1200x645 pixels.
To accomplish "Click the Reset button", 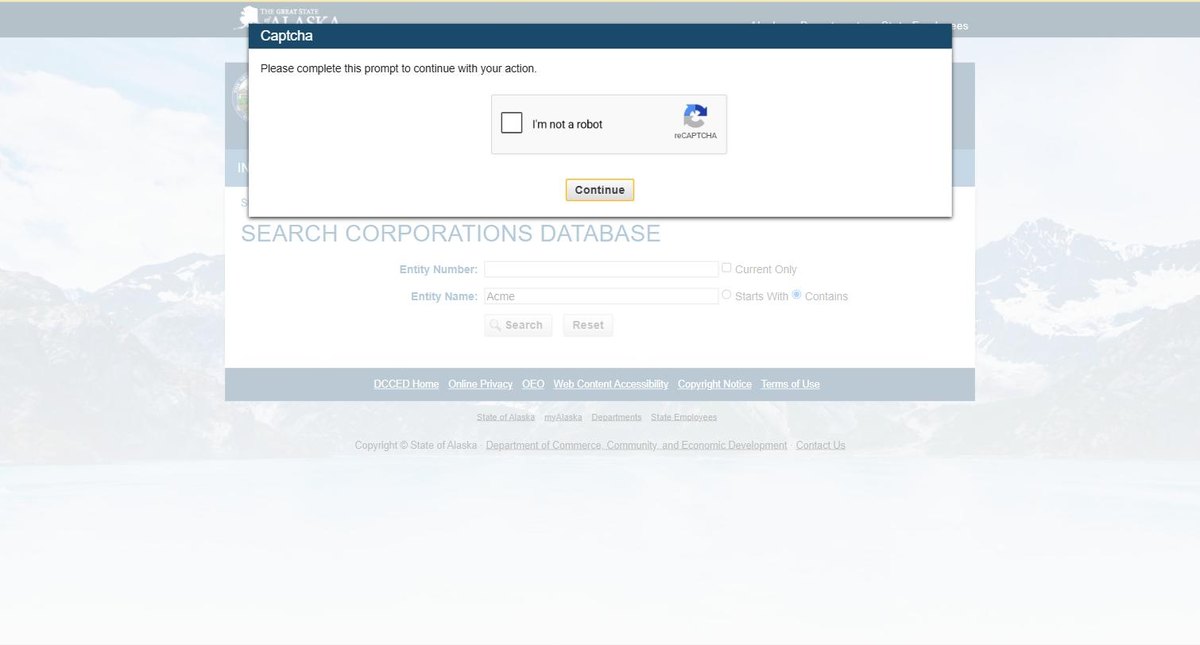I will (x=588, y=325).
